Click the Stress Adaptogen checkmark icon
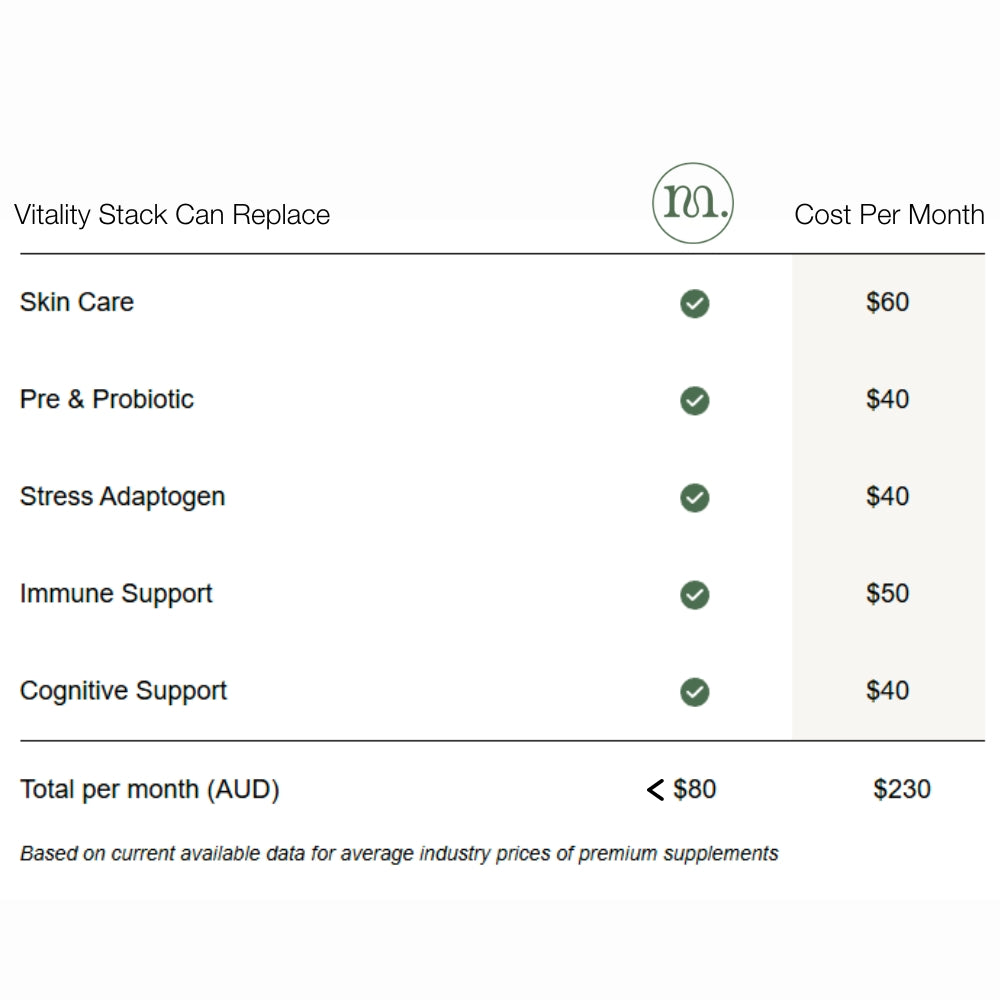This screenshot has height=1000, width=1000. (694, 498)
